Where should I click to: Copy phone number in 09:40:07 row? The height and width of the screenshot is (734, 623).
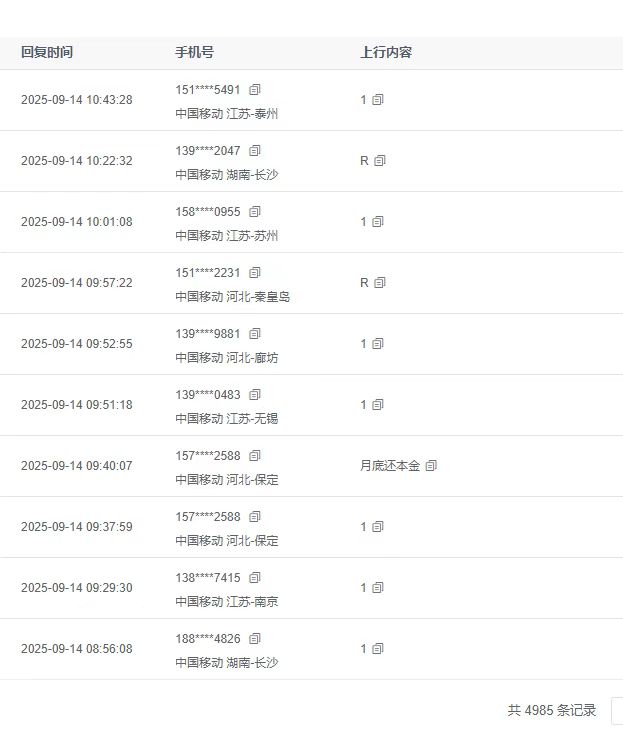pyautogui.click(x=255, y=455)
